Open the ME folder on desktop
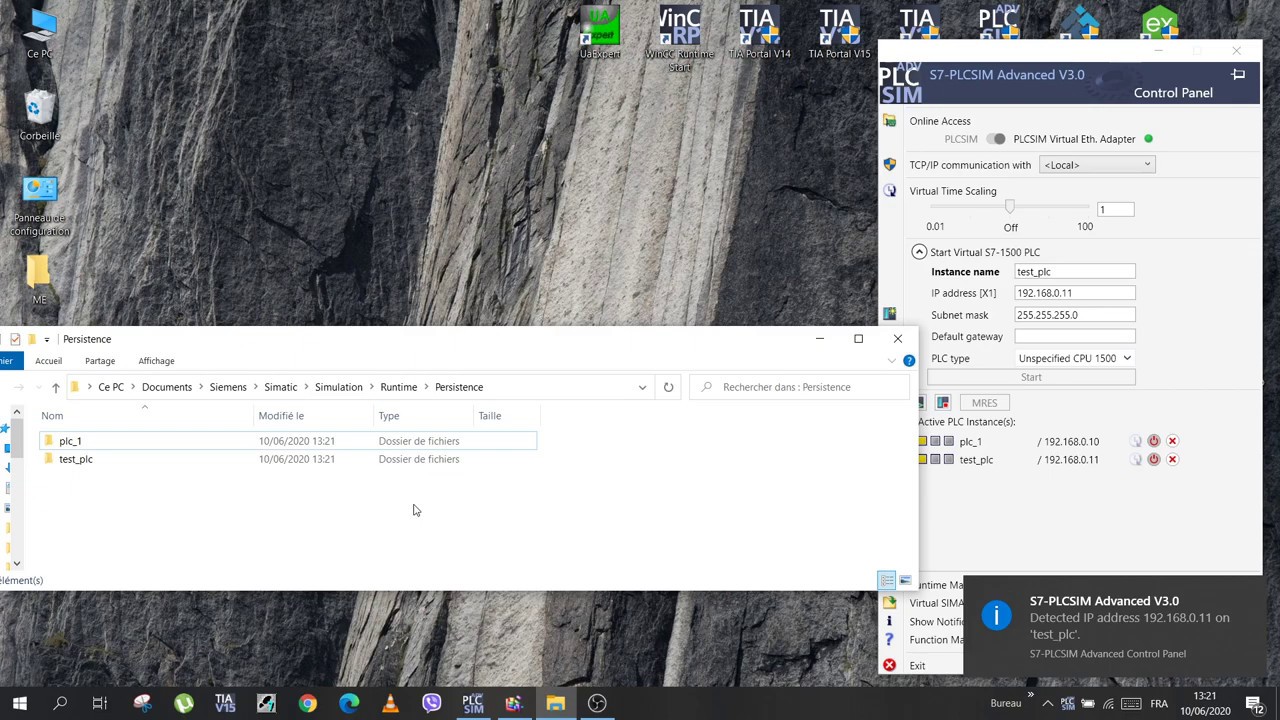Image resolution: width=1280 pixels, height=720 pixels. (39, 280)
